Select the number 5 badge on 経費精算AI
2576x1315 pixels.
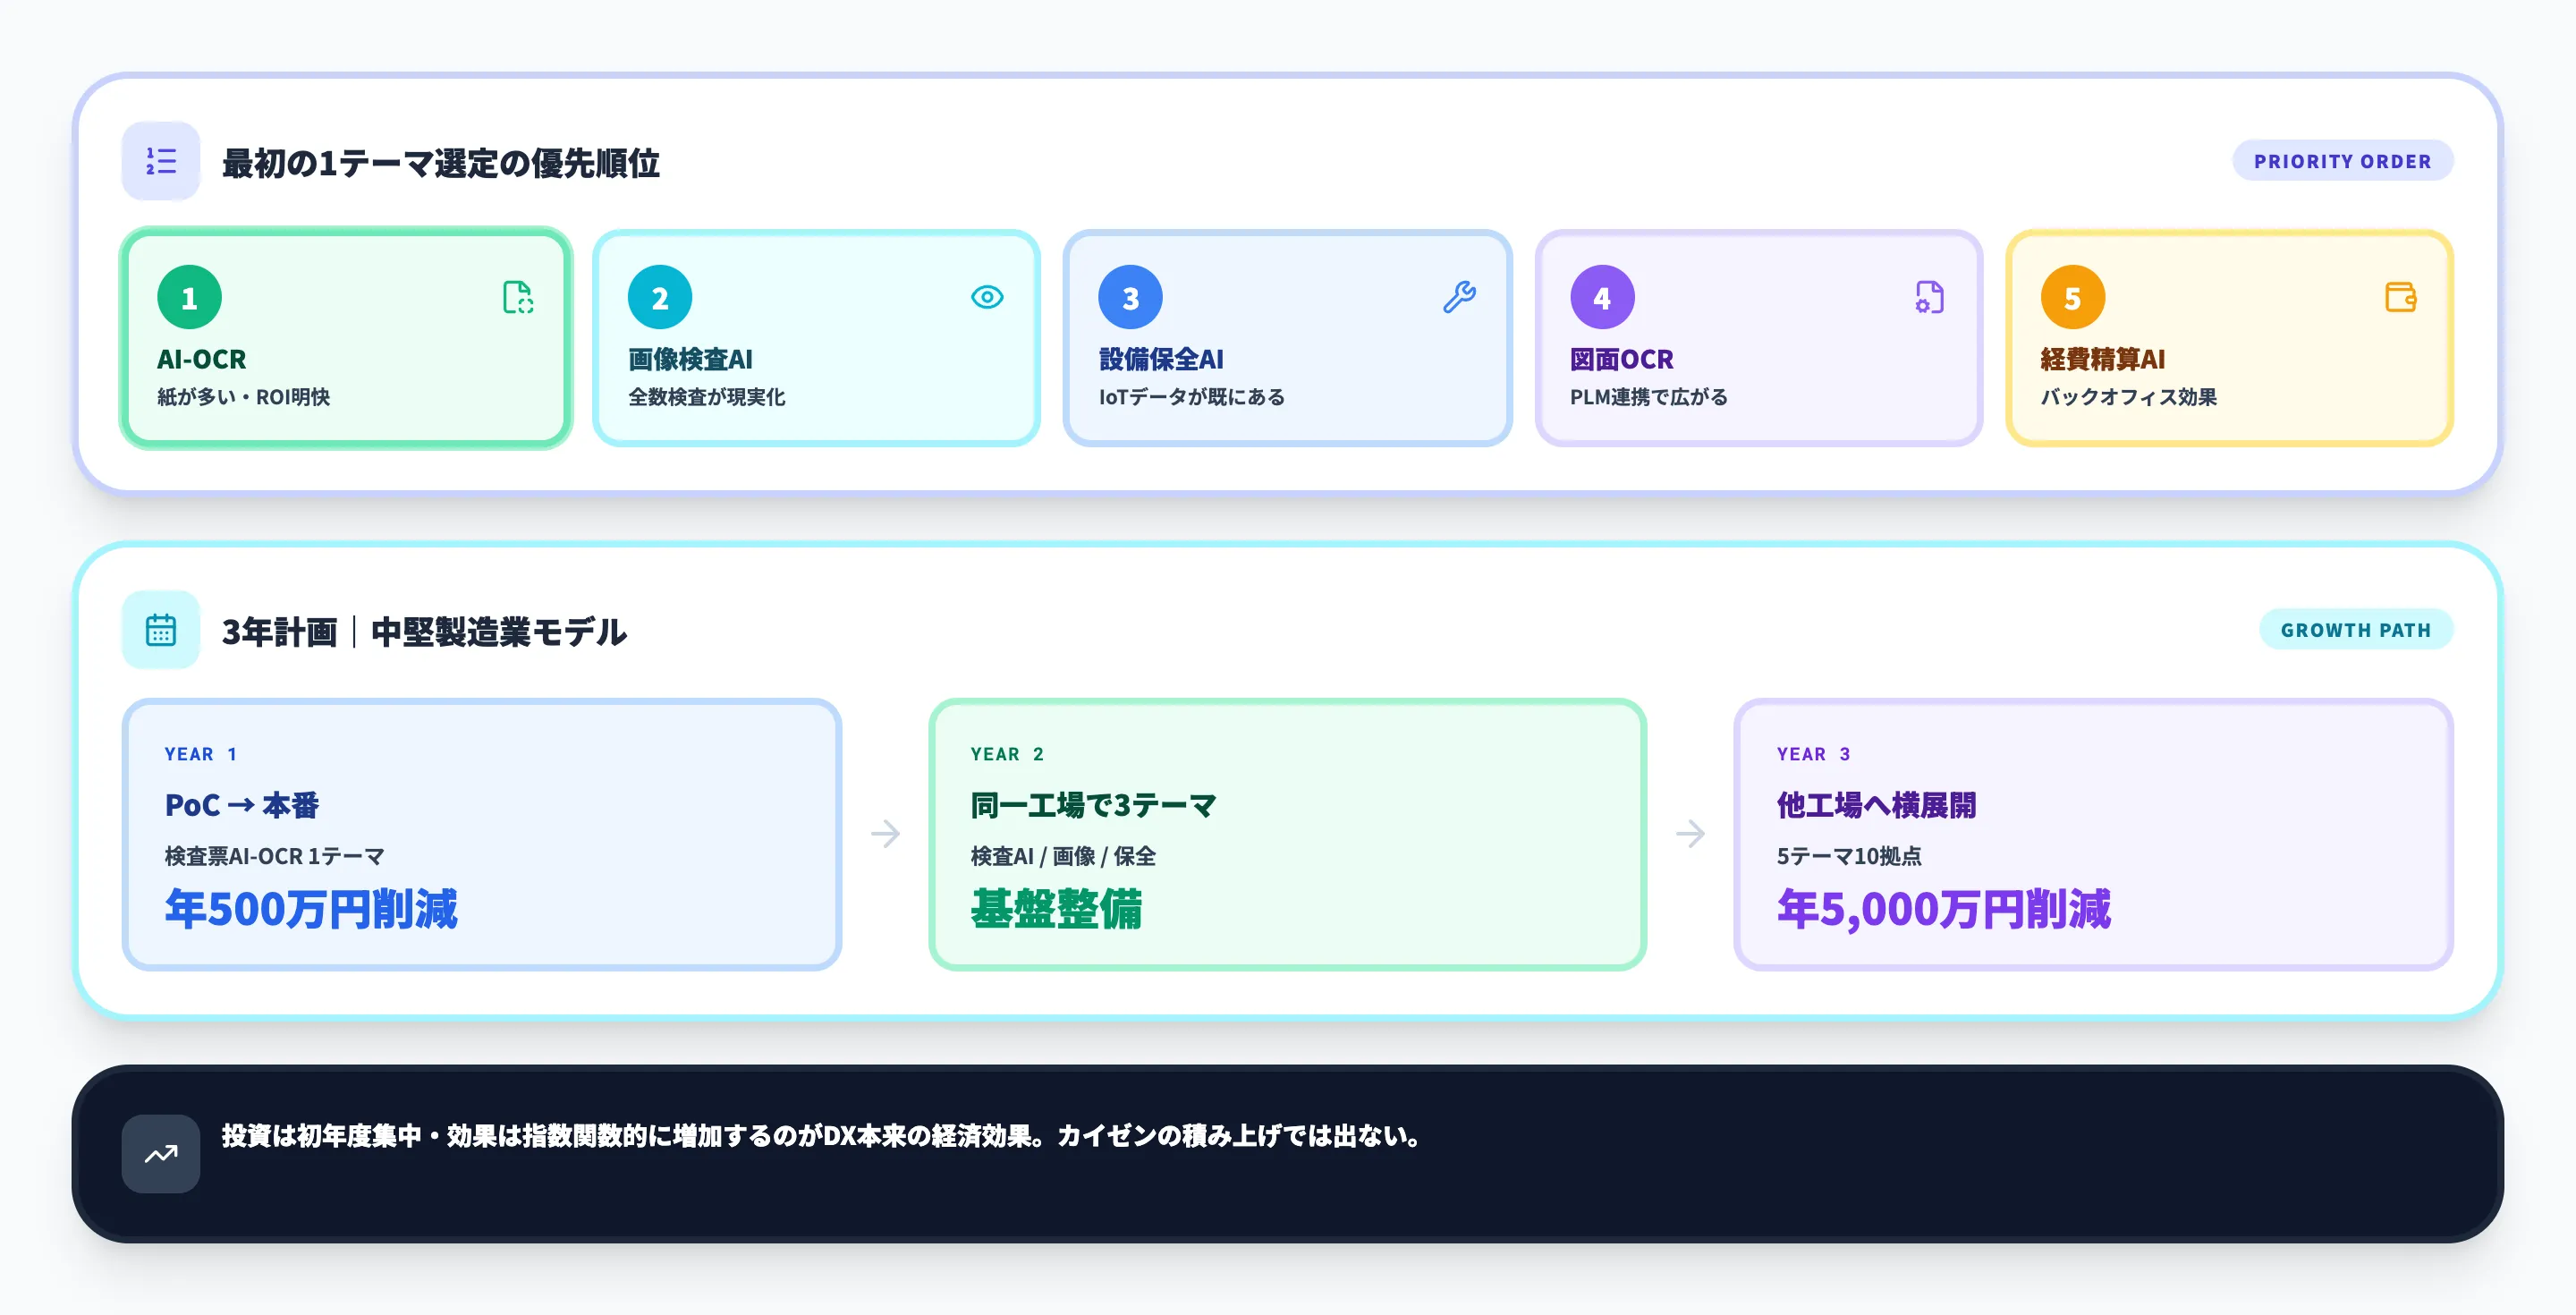(x=2072, y=296)
